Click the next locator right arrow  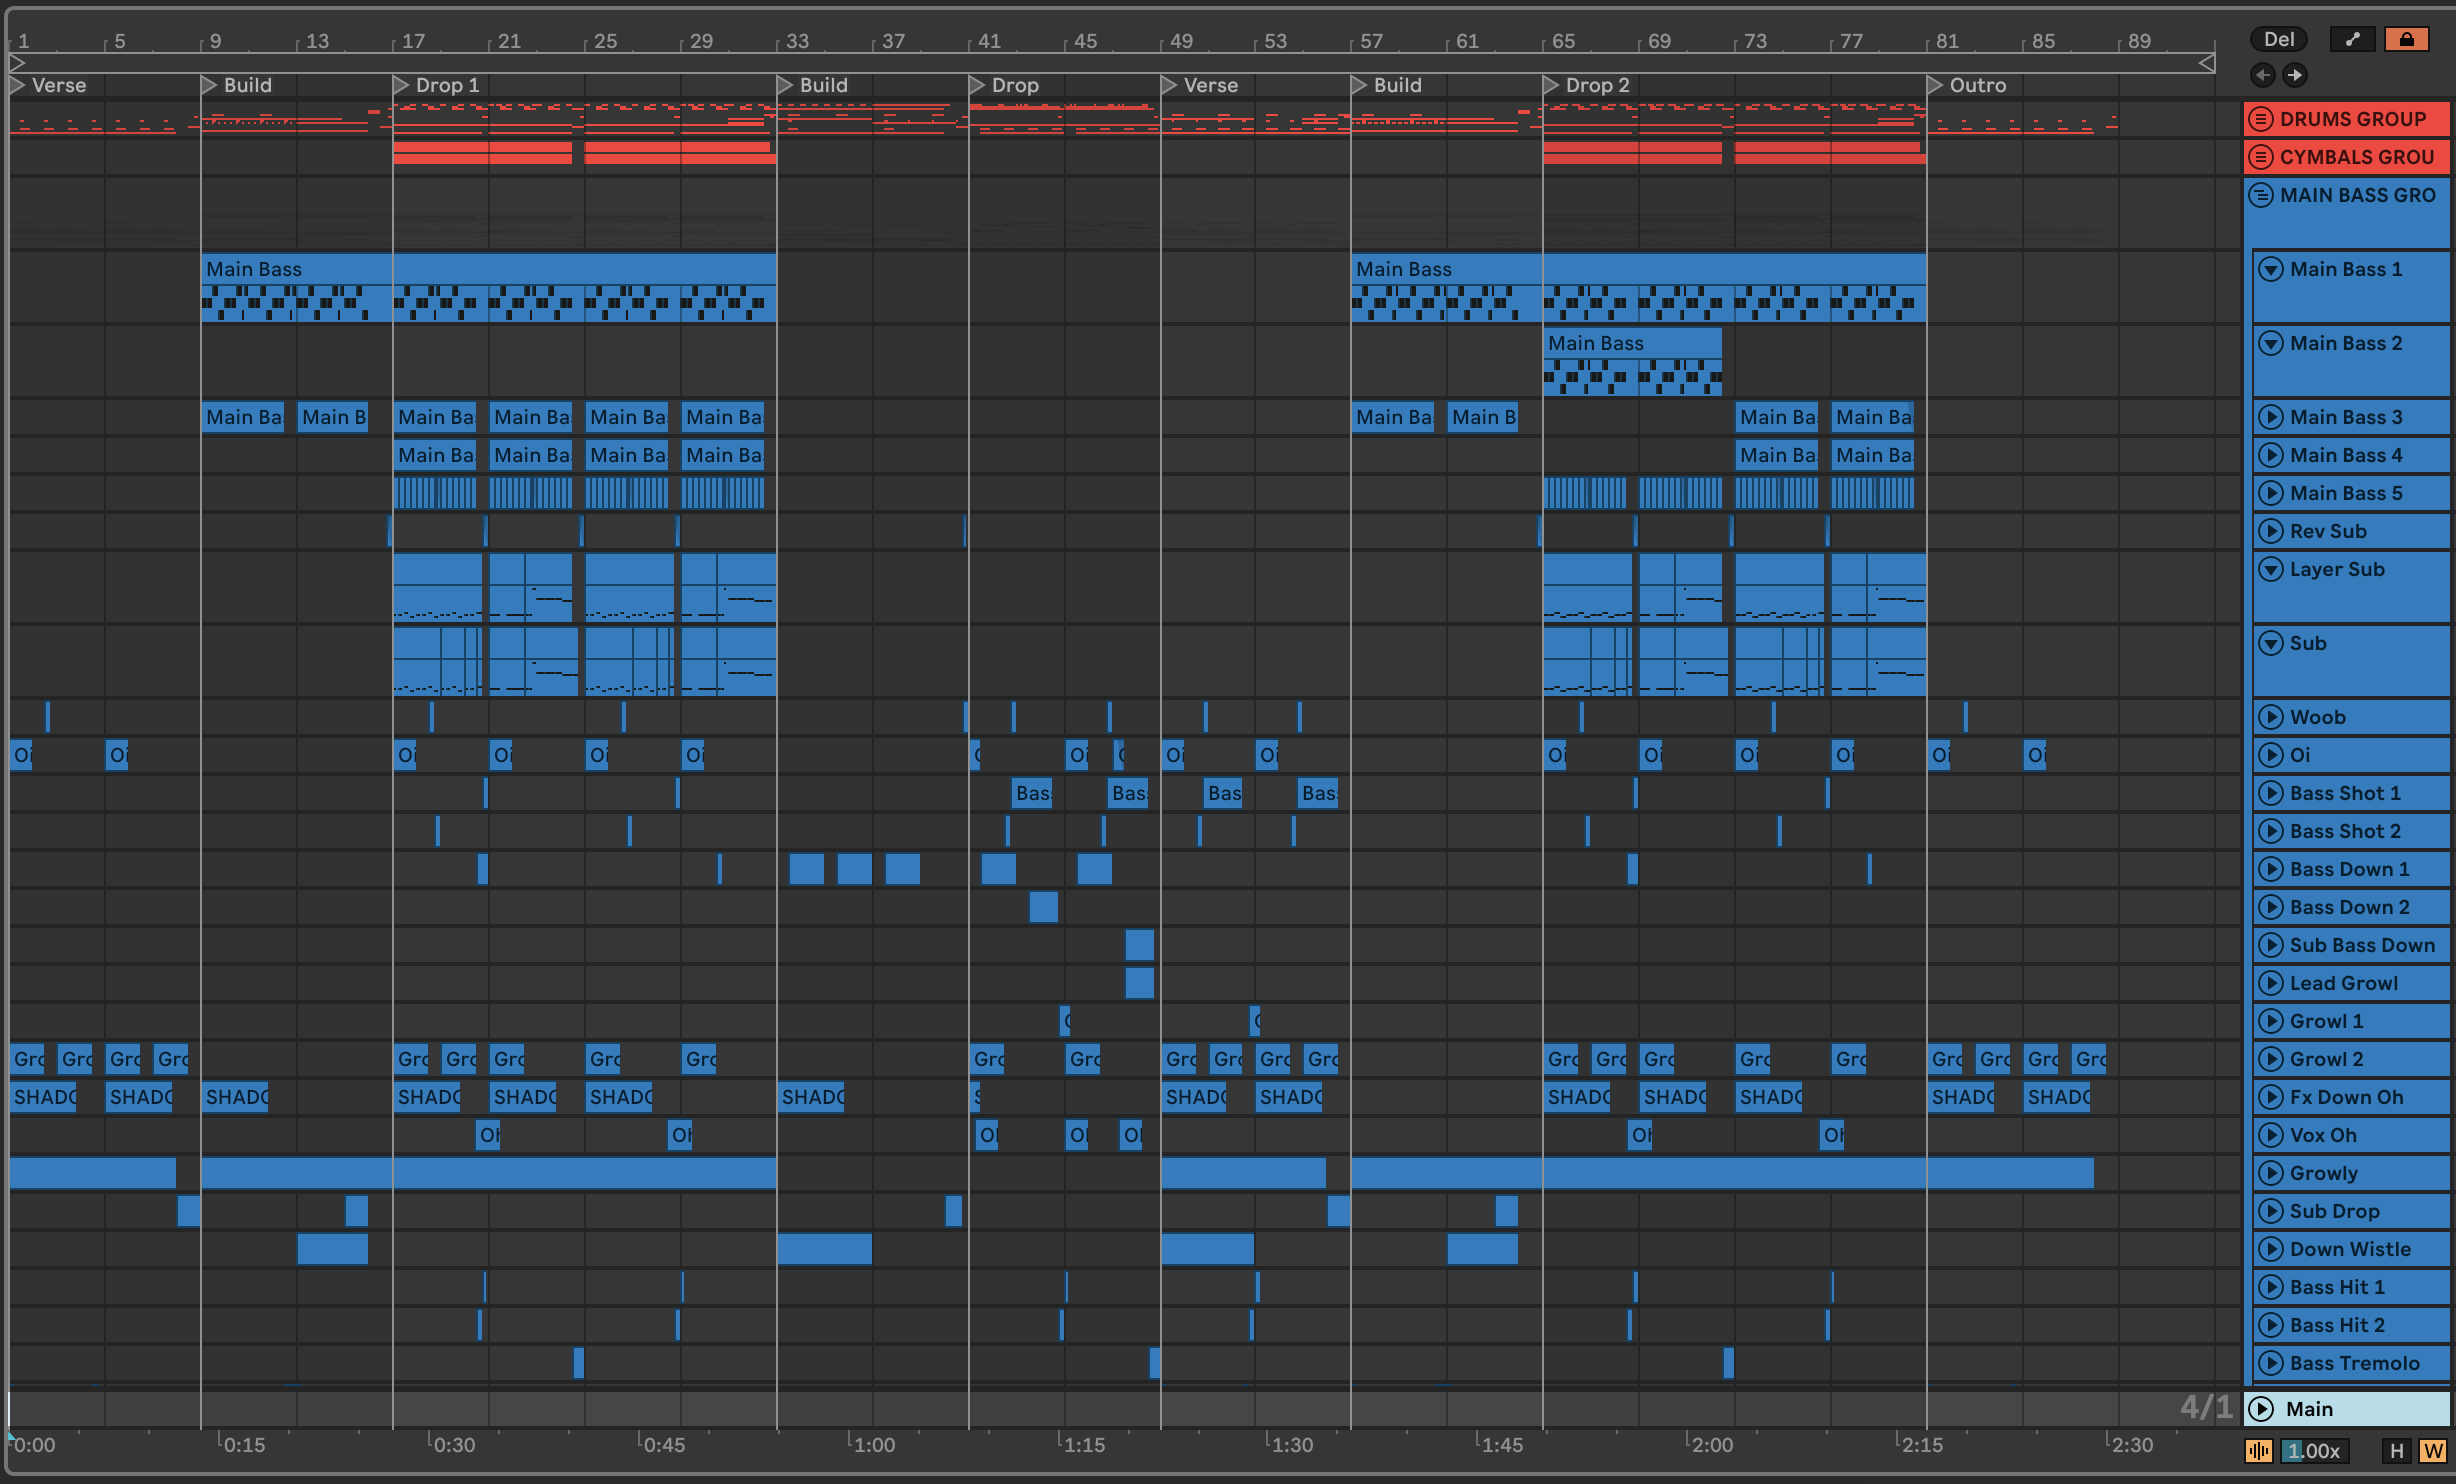[x=2295, y=75]
